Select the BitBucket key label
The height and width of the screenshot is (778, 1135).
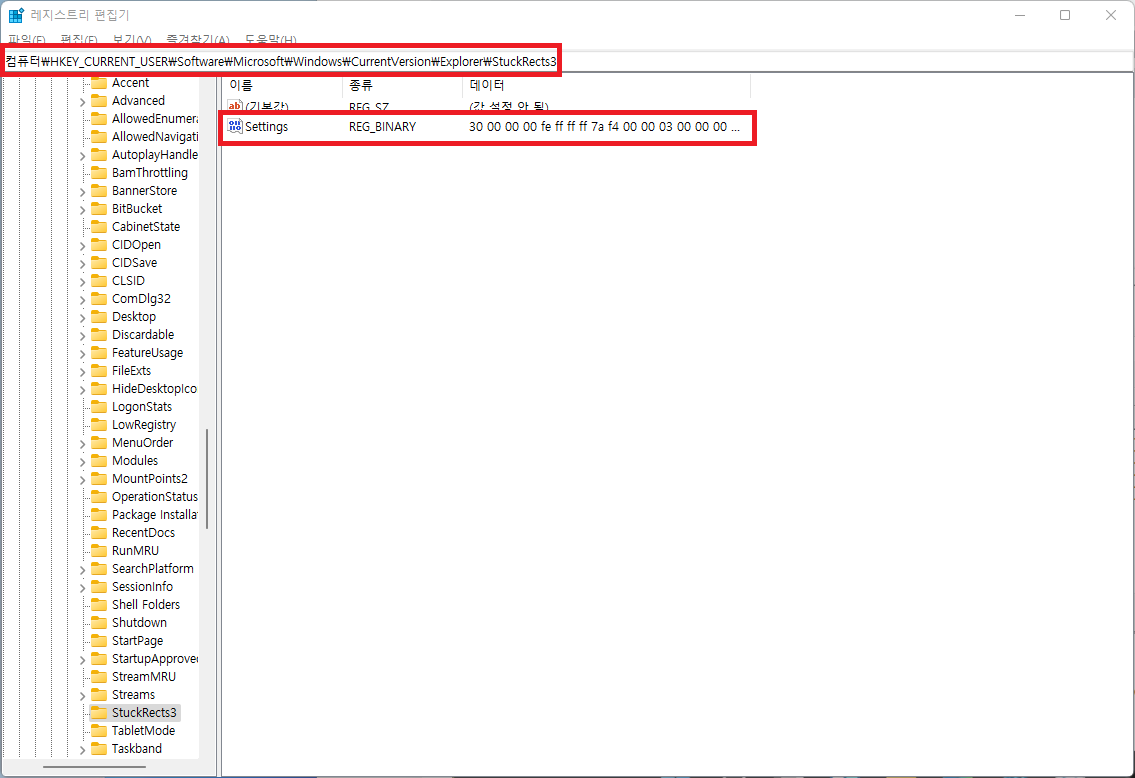pyautogui.click(x=137, y=208)
